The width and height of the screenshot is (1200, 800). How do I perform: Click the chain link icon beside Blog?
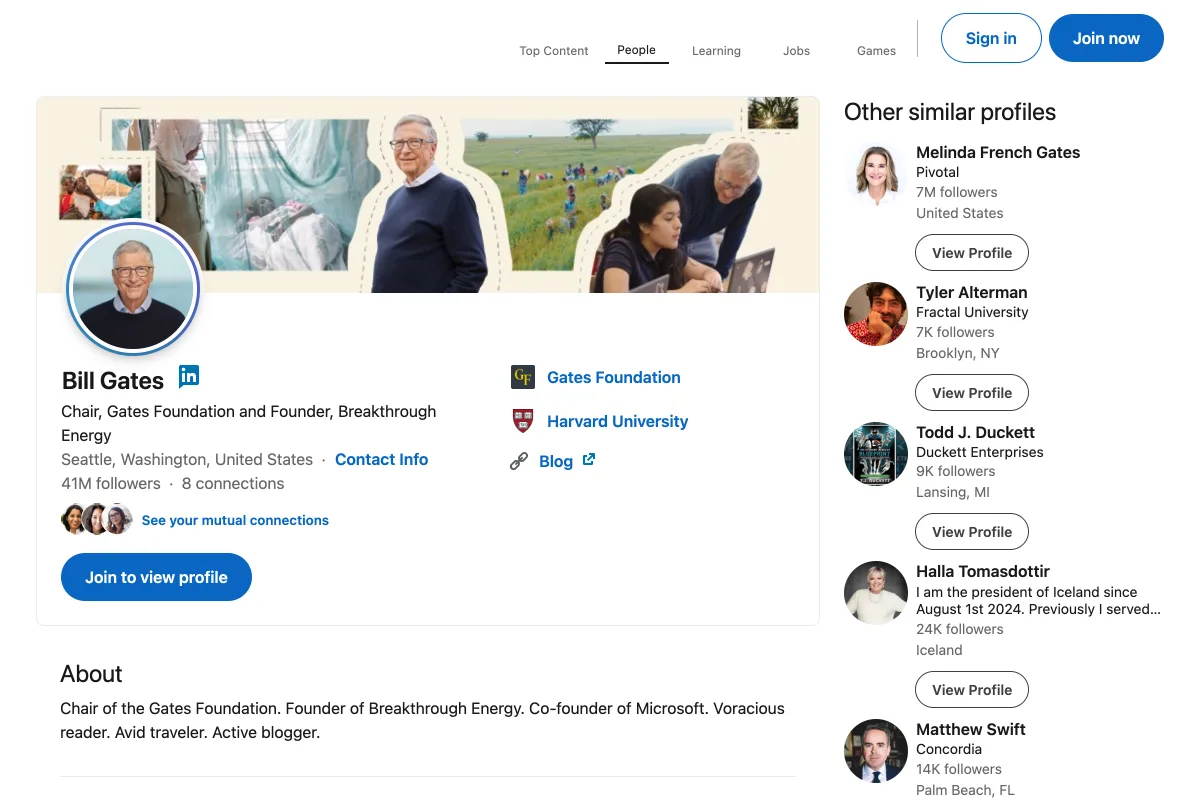[x=519, y=461]
